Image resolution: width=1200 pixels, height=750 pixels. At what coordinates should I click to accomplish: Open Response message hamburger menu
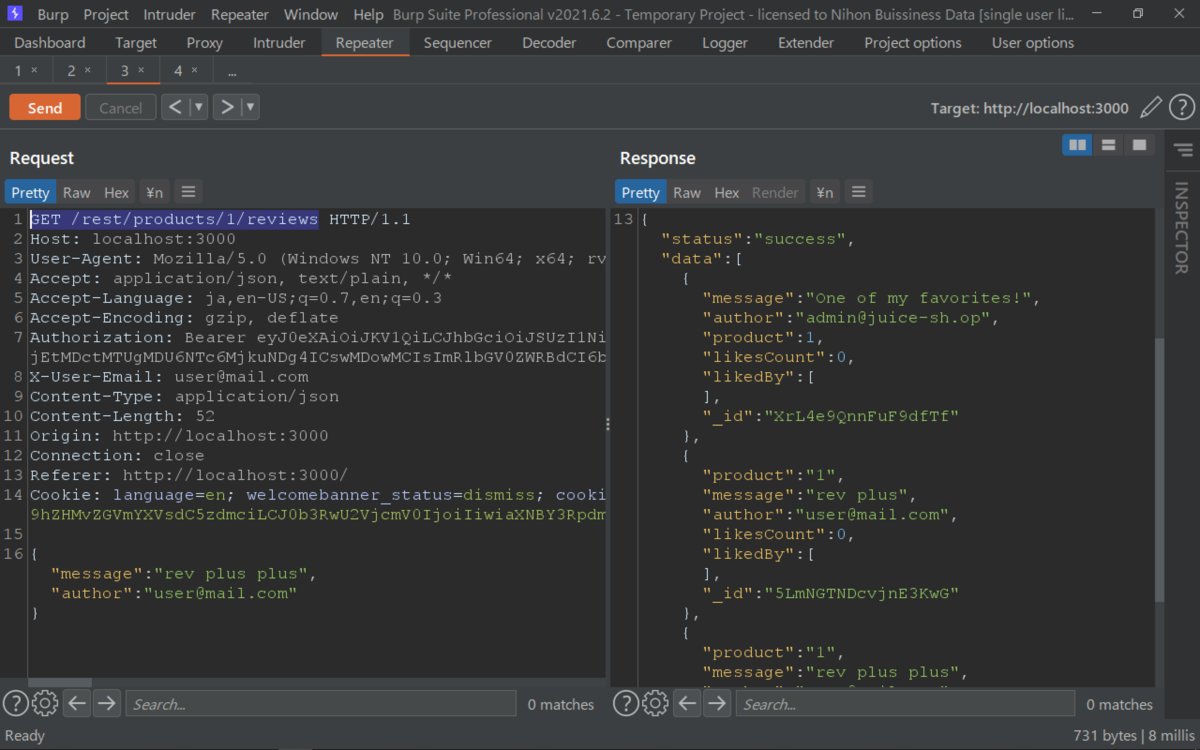pos(858,192)
